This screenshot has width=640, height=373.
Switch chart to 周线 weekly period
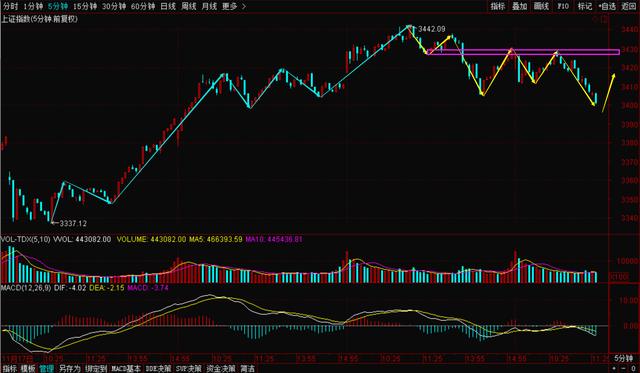tap(189, 6)
